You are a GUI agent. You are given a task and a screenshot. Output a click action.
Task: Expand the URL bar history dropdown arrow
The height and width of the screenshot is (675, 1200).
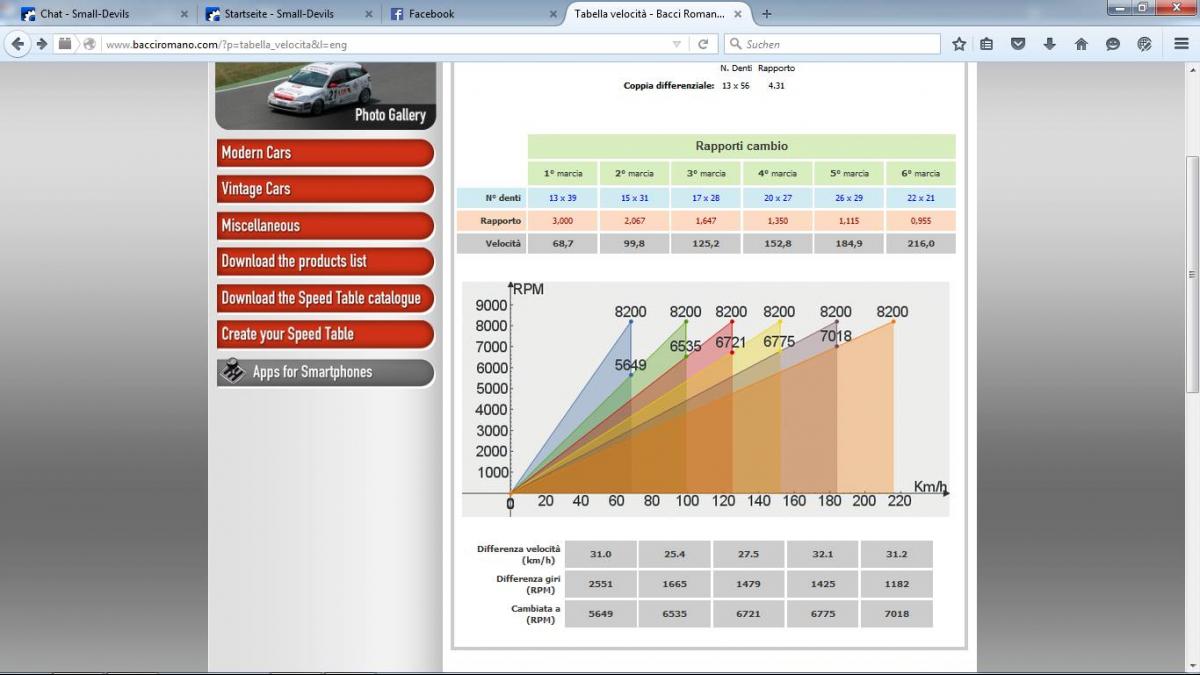(x=677, y=44)
